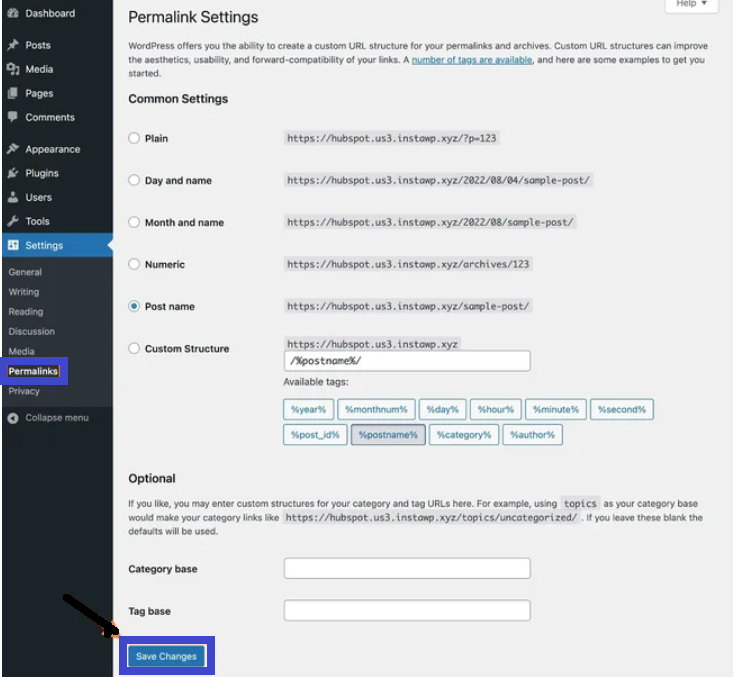Insert the %post_id% tag
Image resolution: width=737 pixels, height=677 pixels.
pyautogui.click(x=315, y=434)
